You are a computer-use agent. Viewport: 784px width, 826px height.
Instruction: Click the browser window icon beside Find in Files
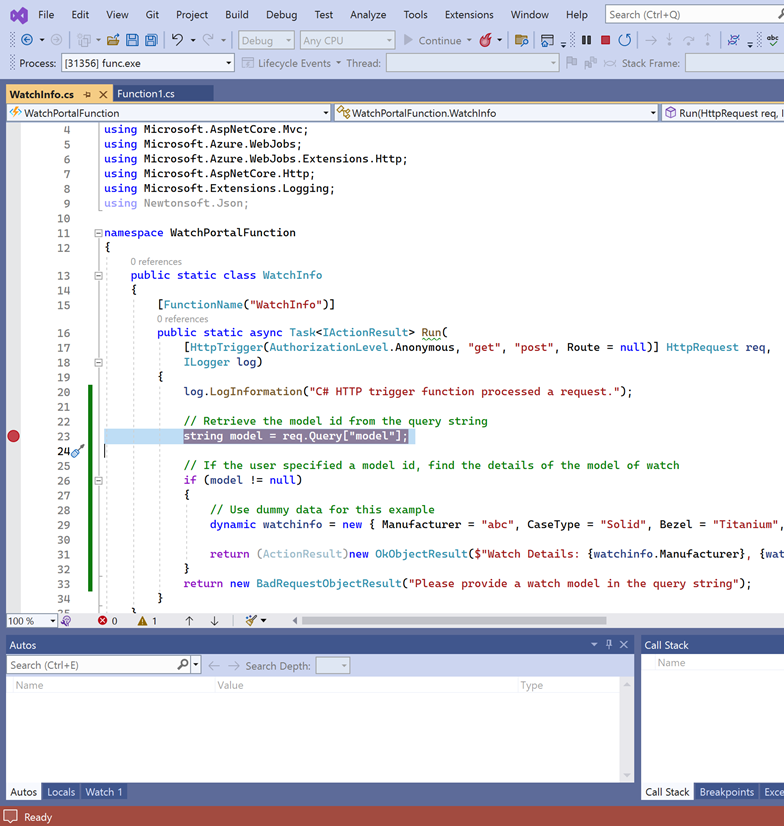[x=547, y=40]
